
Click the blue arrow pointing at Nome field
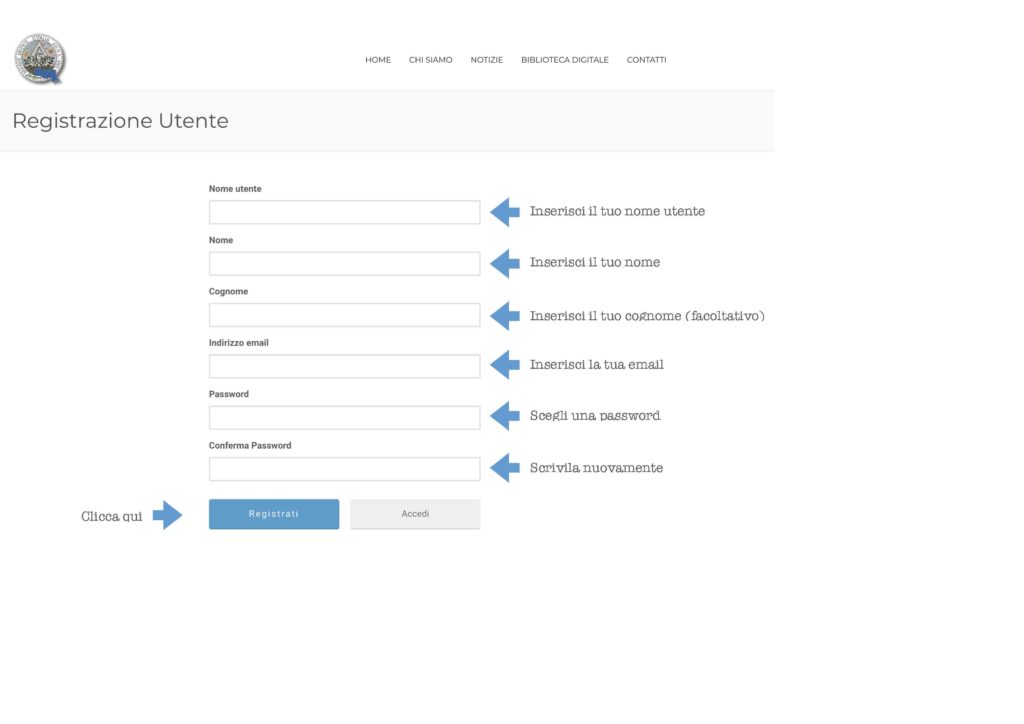click(x=505, y=263)
